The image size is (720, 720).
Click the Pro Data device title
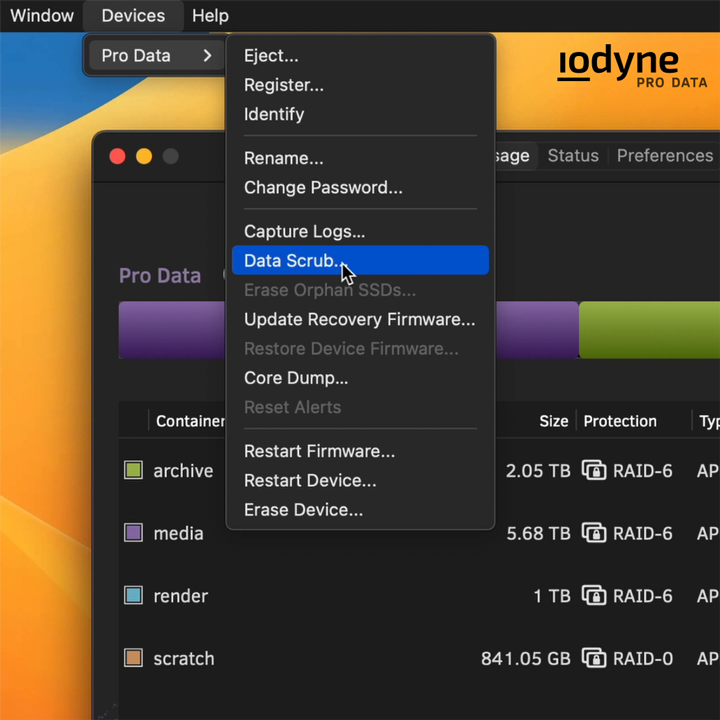point(160,276)
